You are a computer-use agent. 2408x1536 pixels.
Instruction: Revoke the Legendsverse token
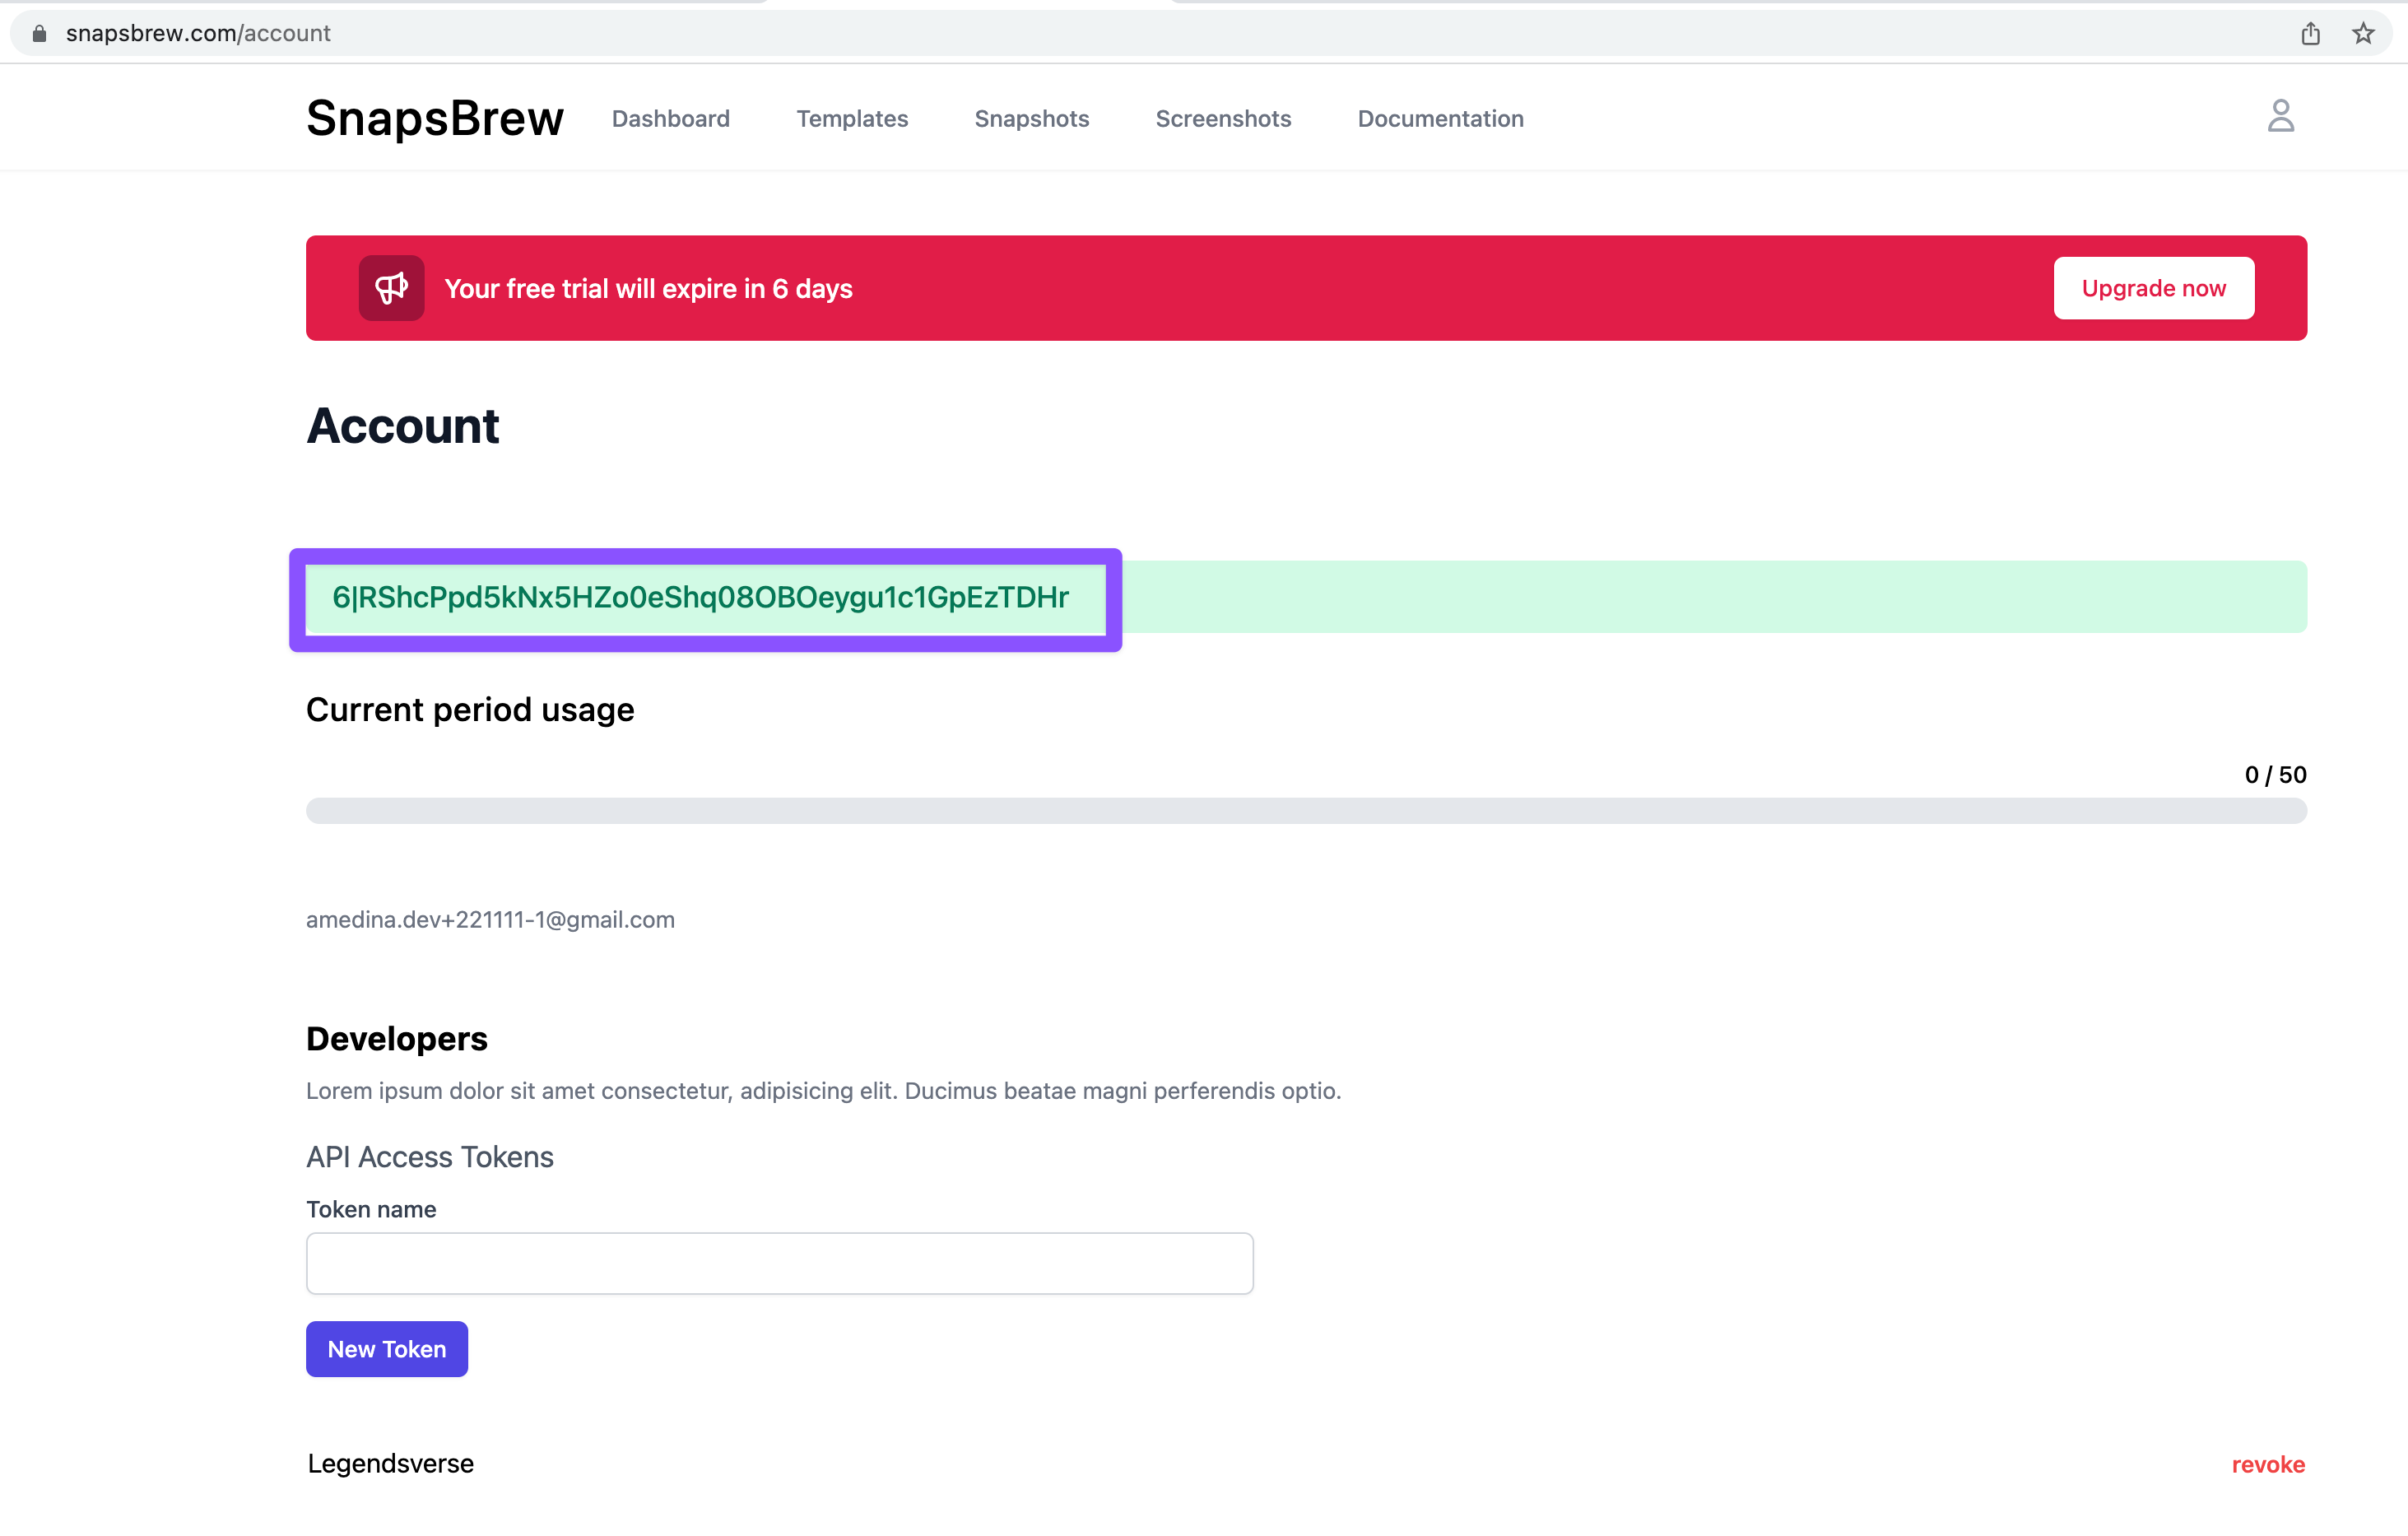point(2268,1464)
